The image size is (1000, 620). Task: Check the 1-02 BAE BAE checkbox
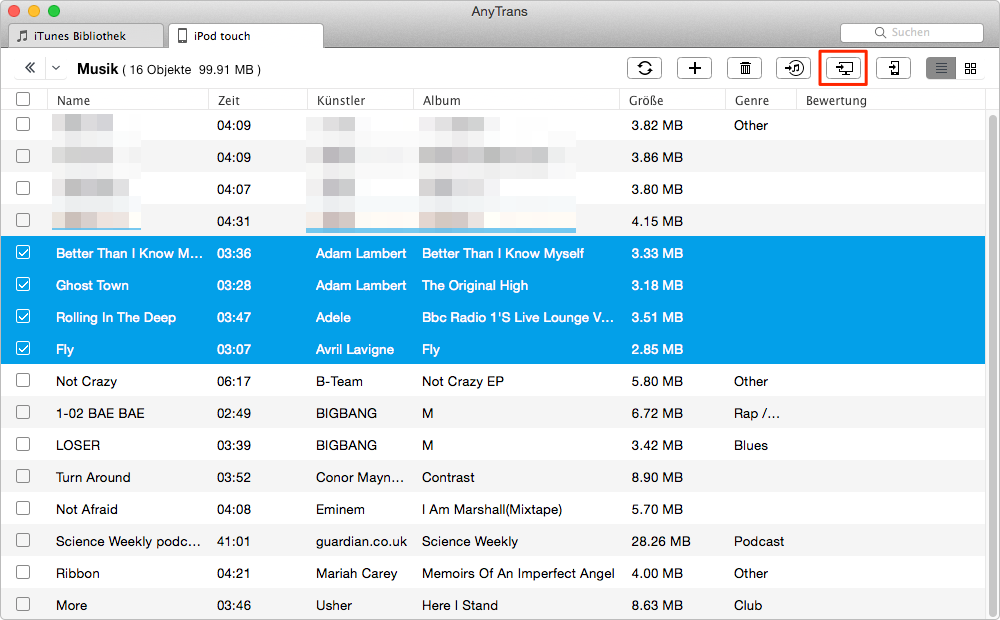[x=23, y=412]
